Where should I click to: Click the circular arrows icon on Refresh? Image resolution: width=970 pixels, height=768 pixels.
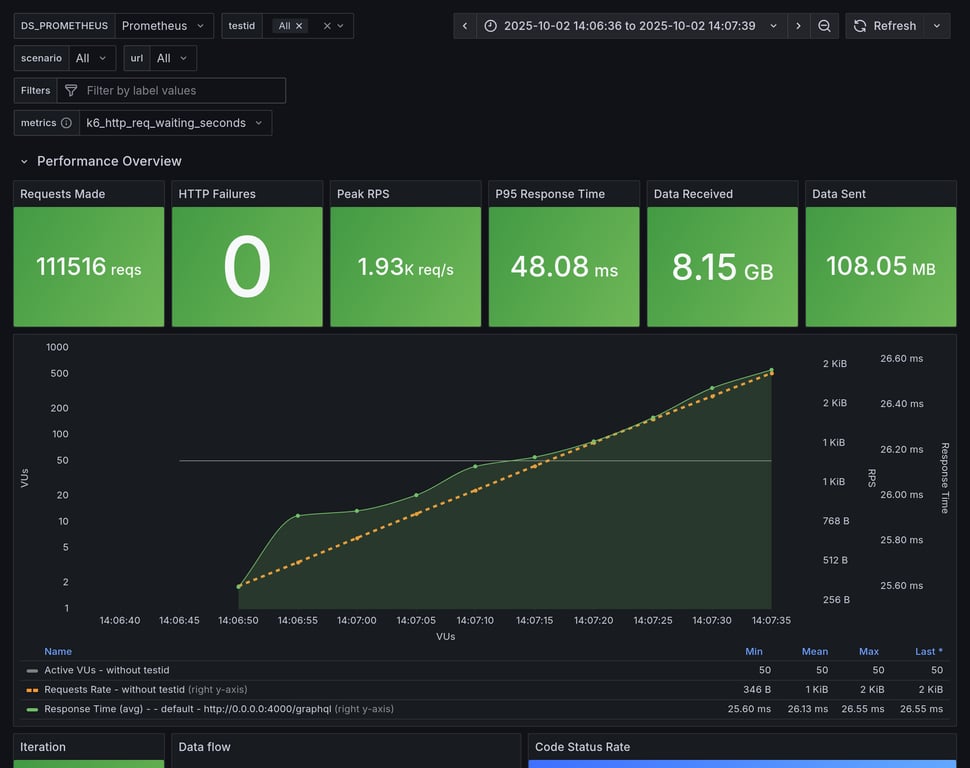pyautogui.click(x=860, y=26)
